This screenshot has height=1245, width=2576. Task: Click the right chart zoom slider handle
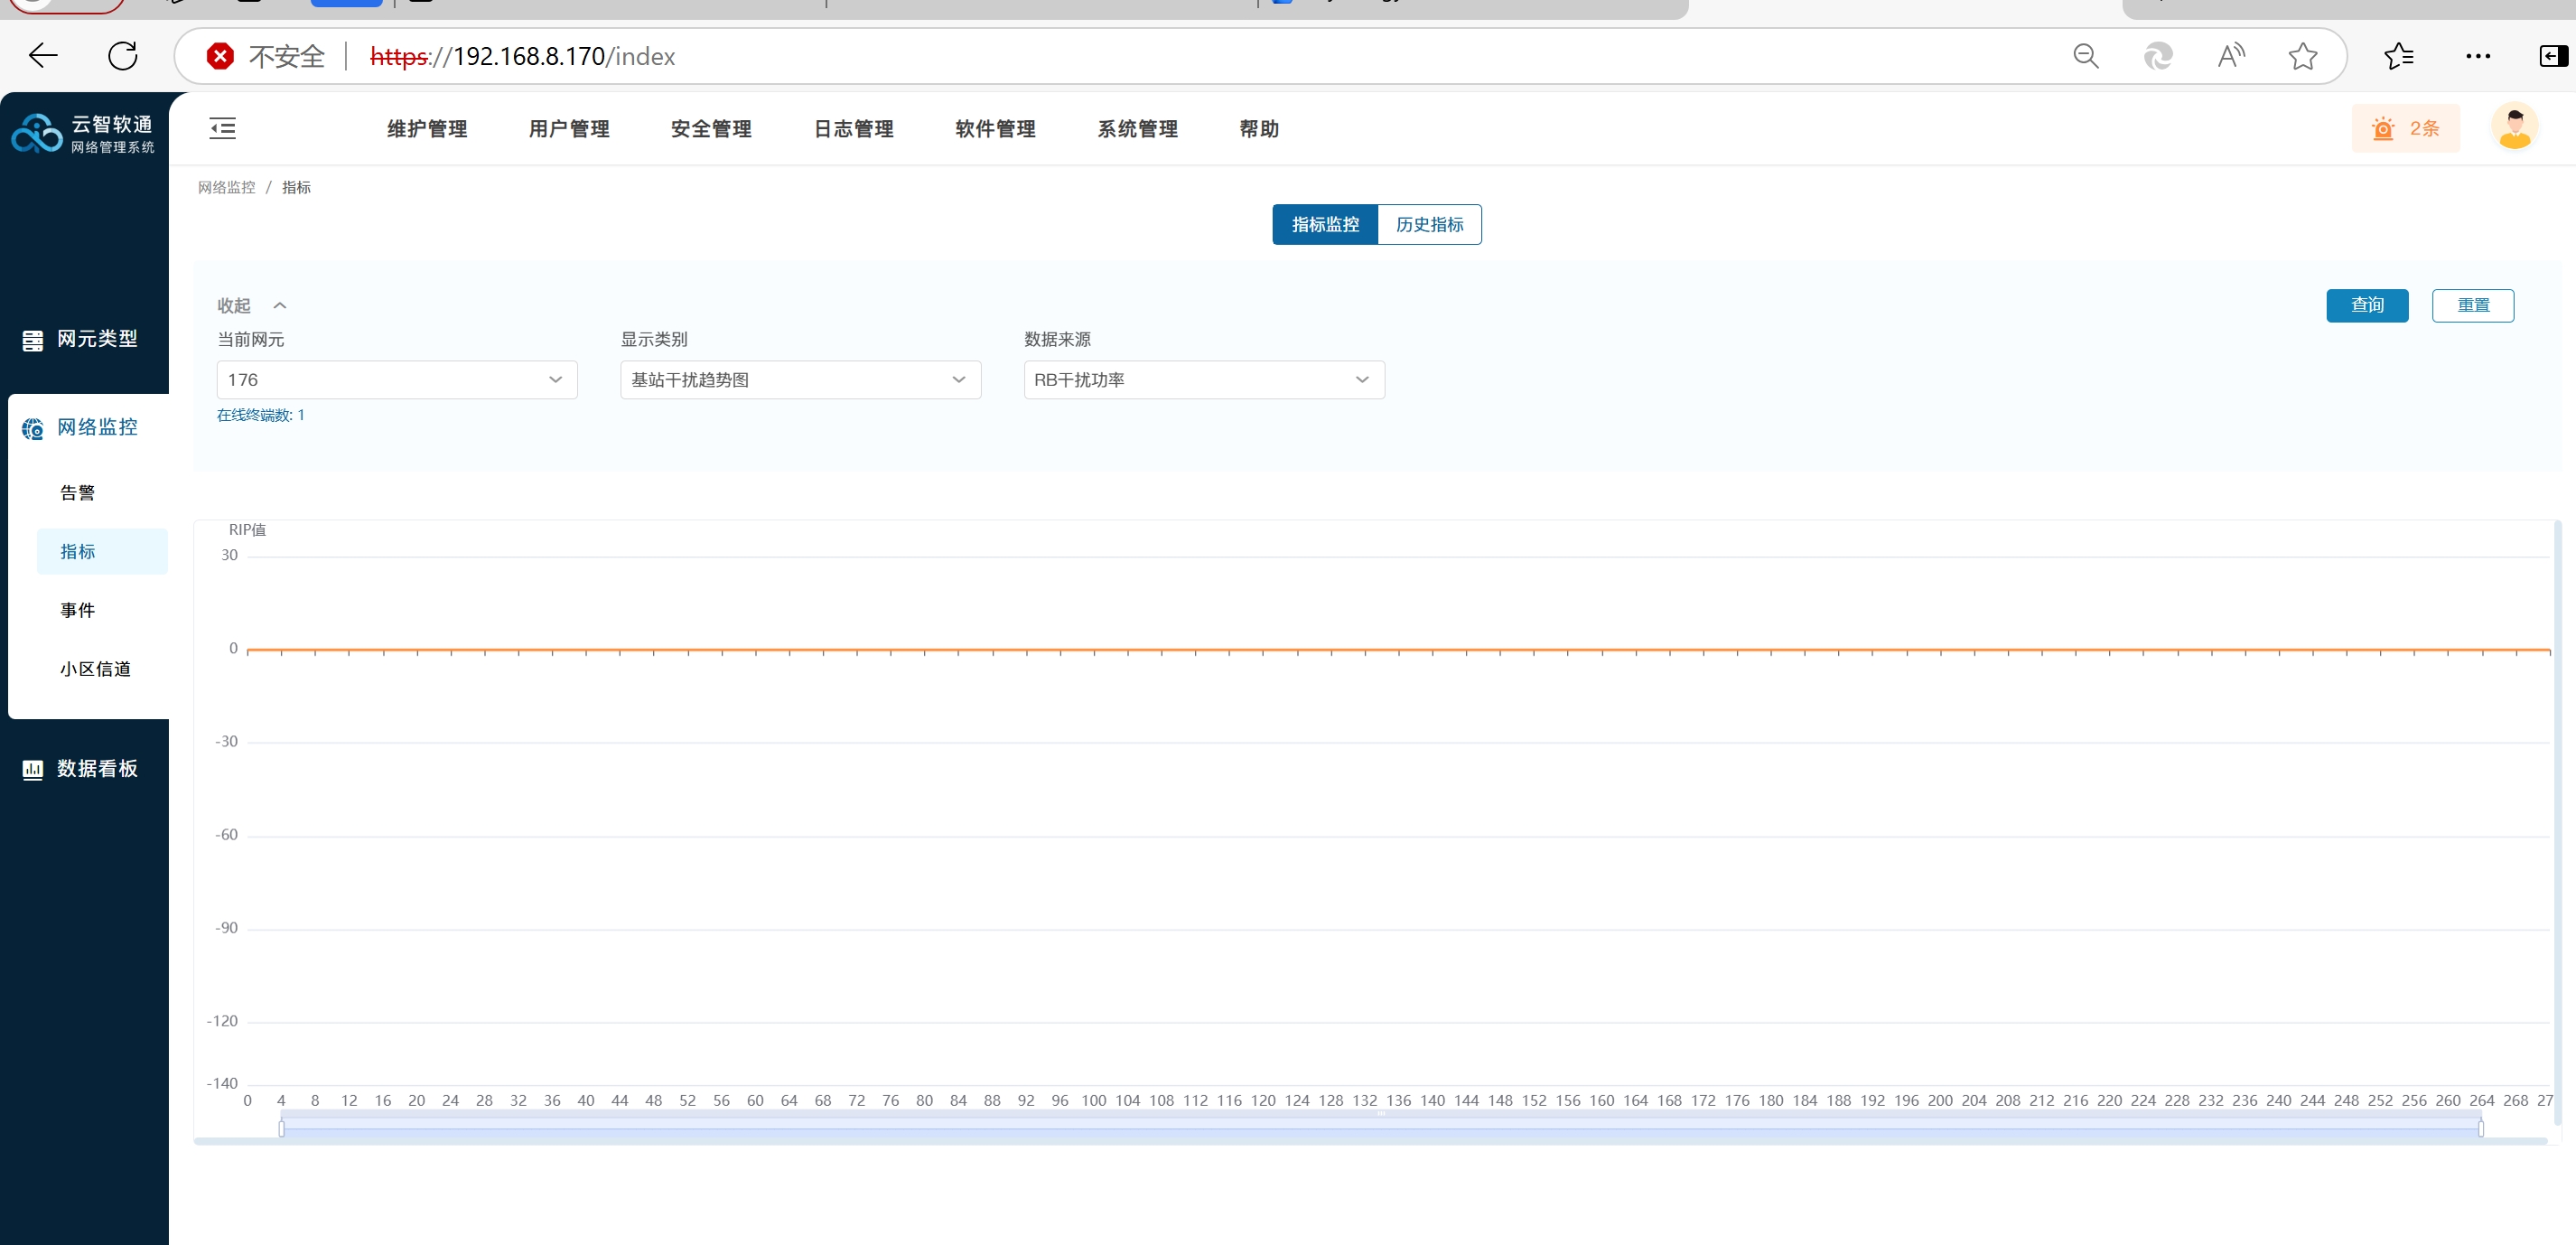pos(2480,1128)
